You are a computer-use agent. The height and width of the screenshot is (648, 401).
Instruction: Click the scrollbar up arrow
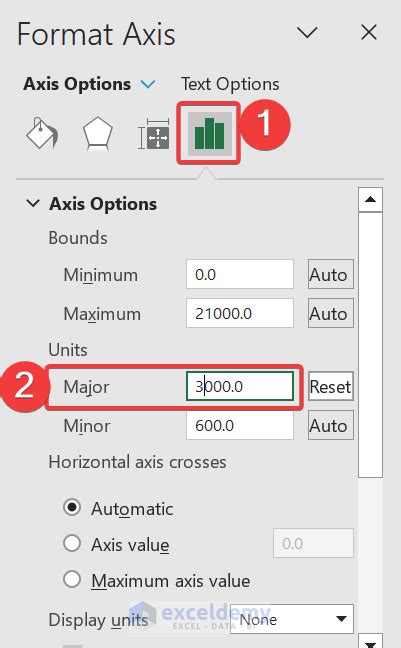(x=370, y=200)
